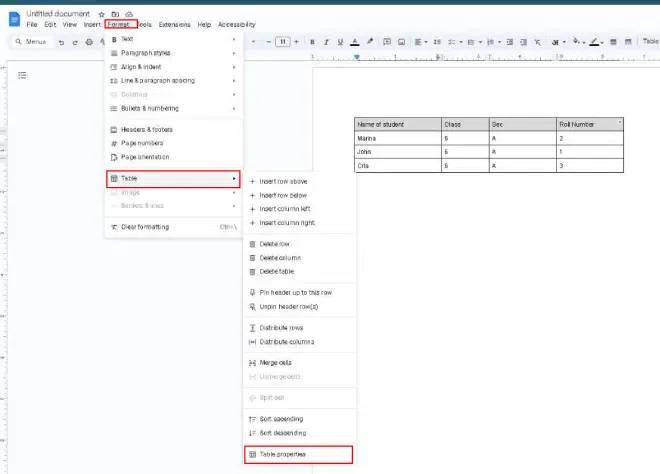660x474 pixels.
Task: Choose Clear formatting in the Format menu
Action: click(173, 227)
